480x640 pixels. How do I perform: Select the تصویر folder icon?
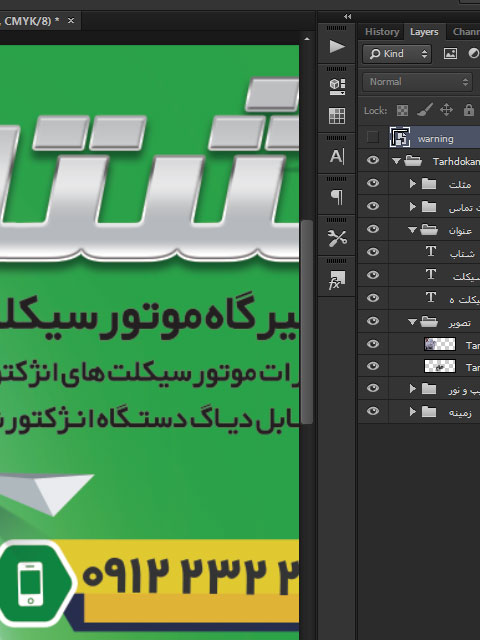[429, 322]
